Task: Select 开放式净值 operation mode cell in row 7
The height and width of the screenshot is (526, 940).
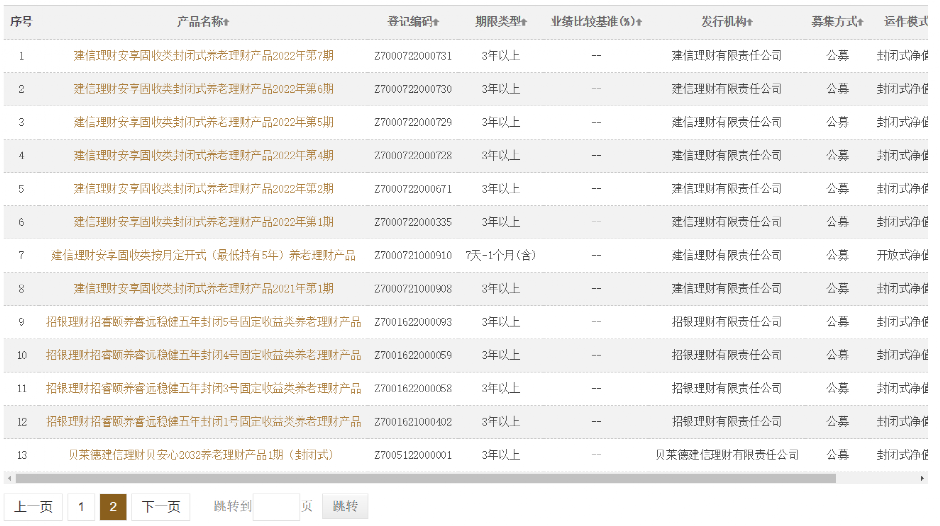Action: 902,256
